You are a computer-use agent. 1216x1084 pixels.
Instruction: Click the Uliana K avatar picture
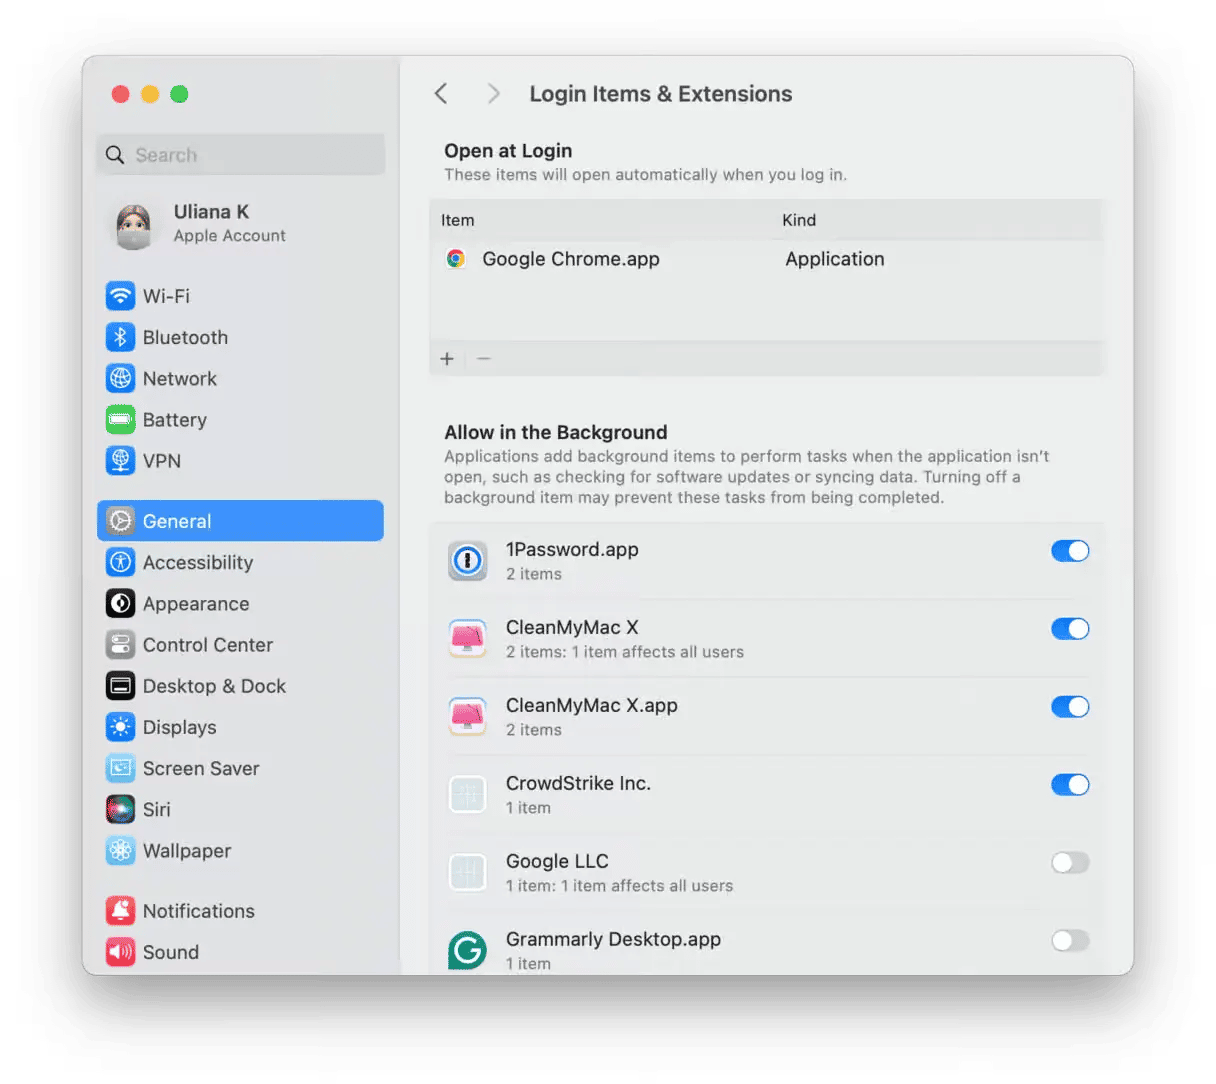click(133, 226)
